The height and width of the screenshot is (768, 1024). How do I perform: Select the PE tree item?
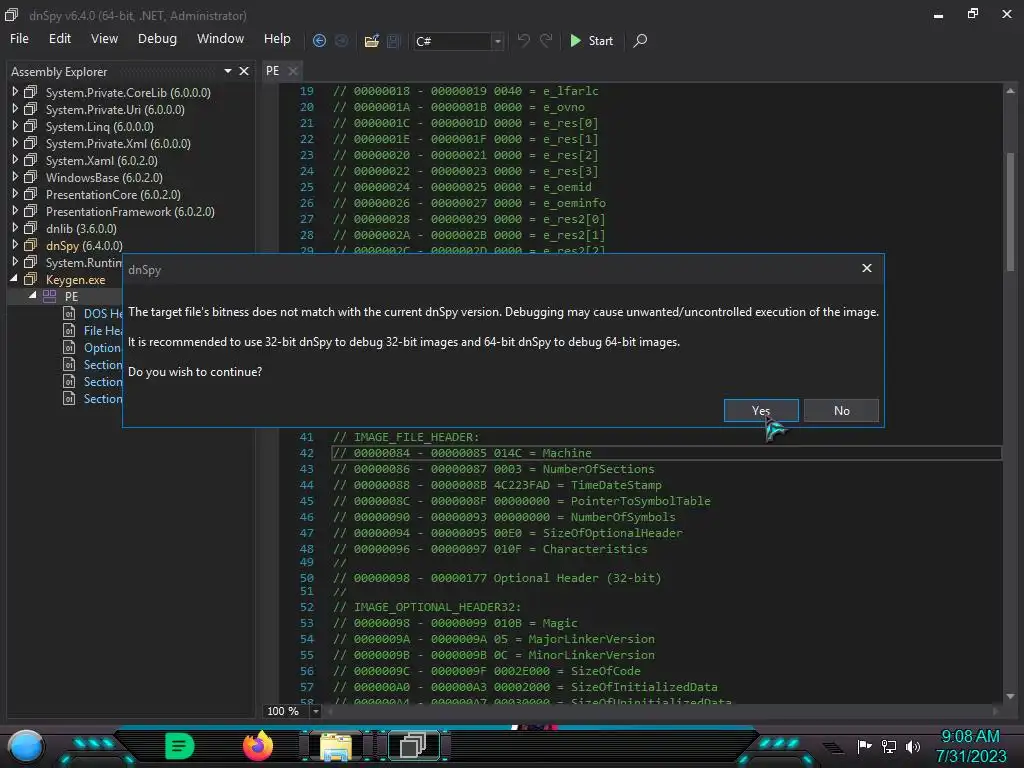(x=71, y=296)
